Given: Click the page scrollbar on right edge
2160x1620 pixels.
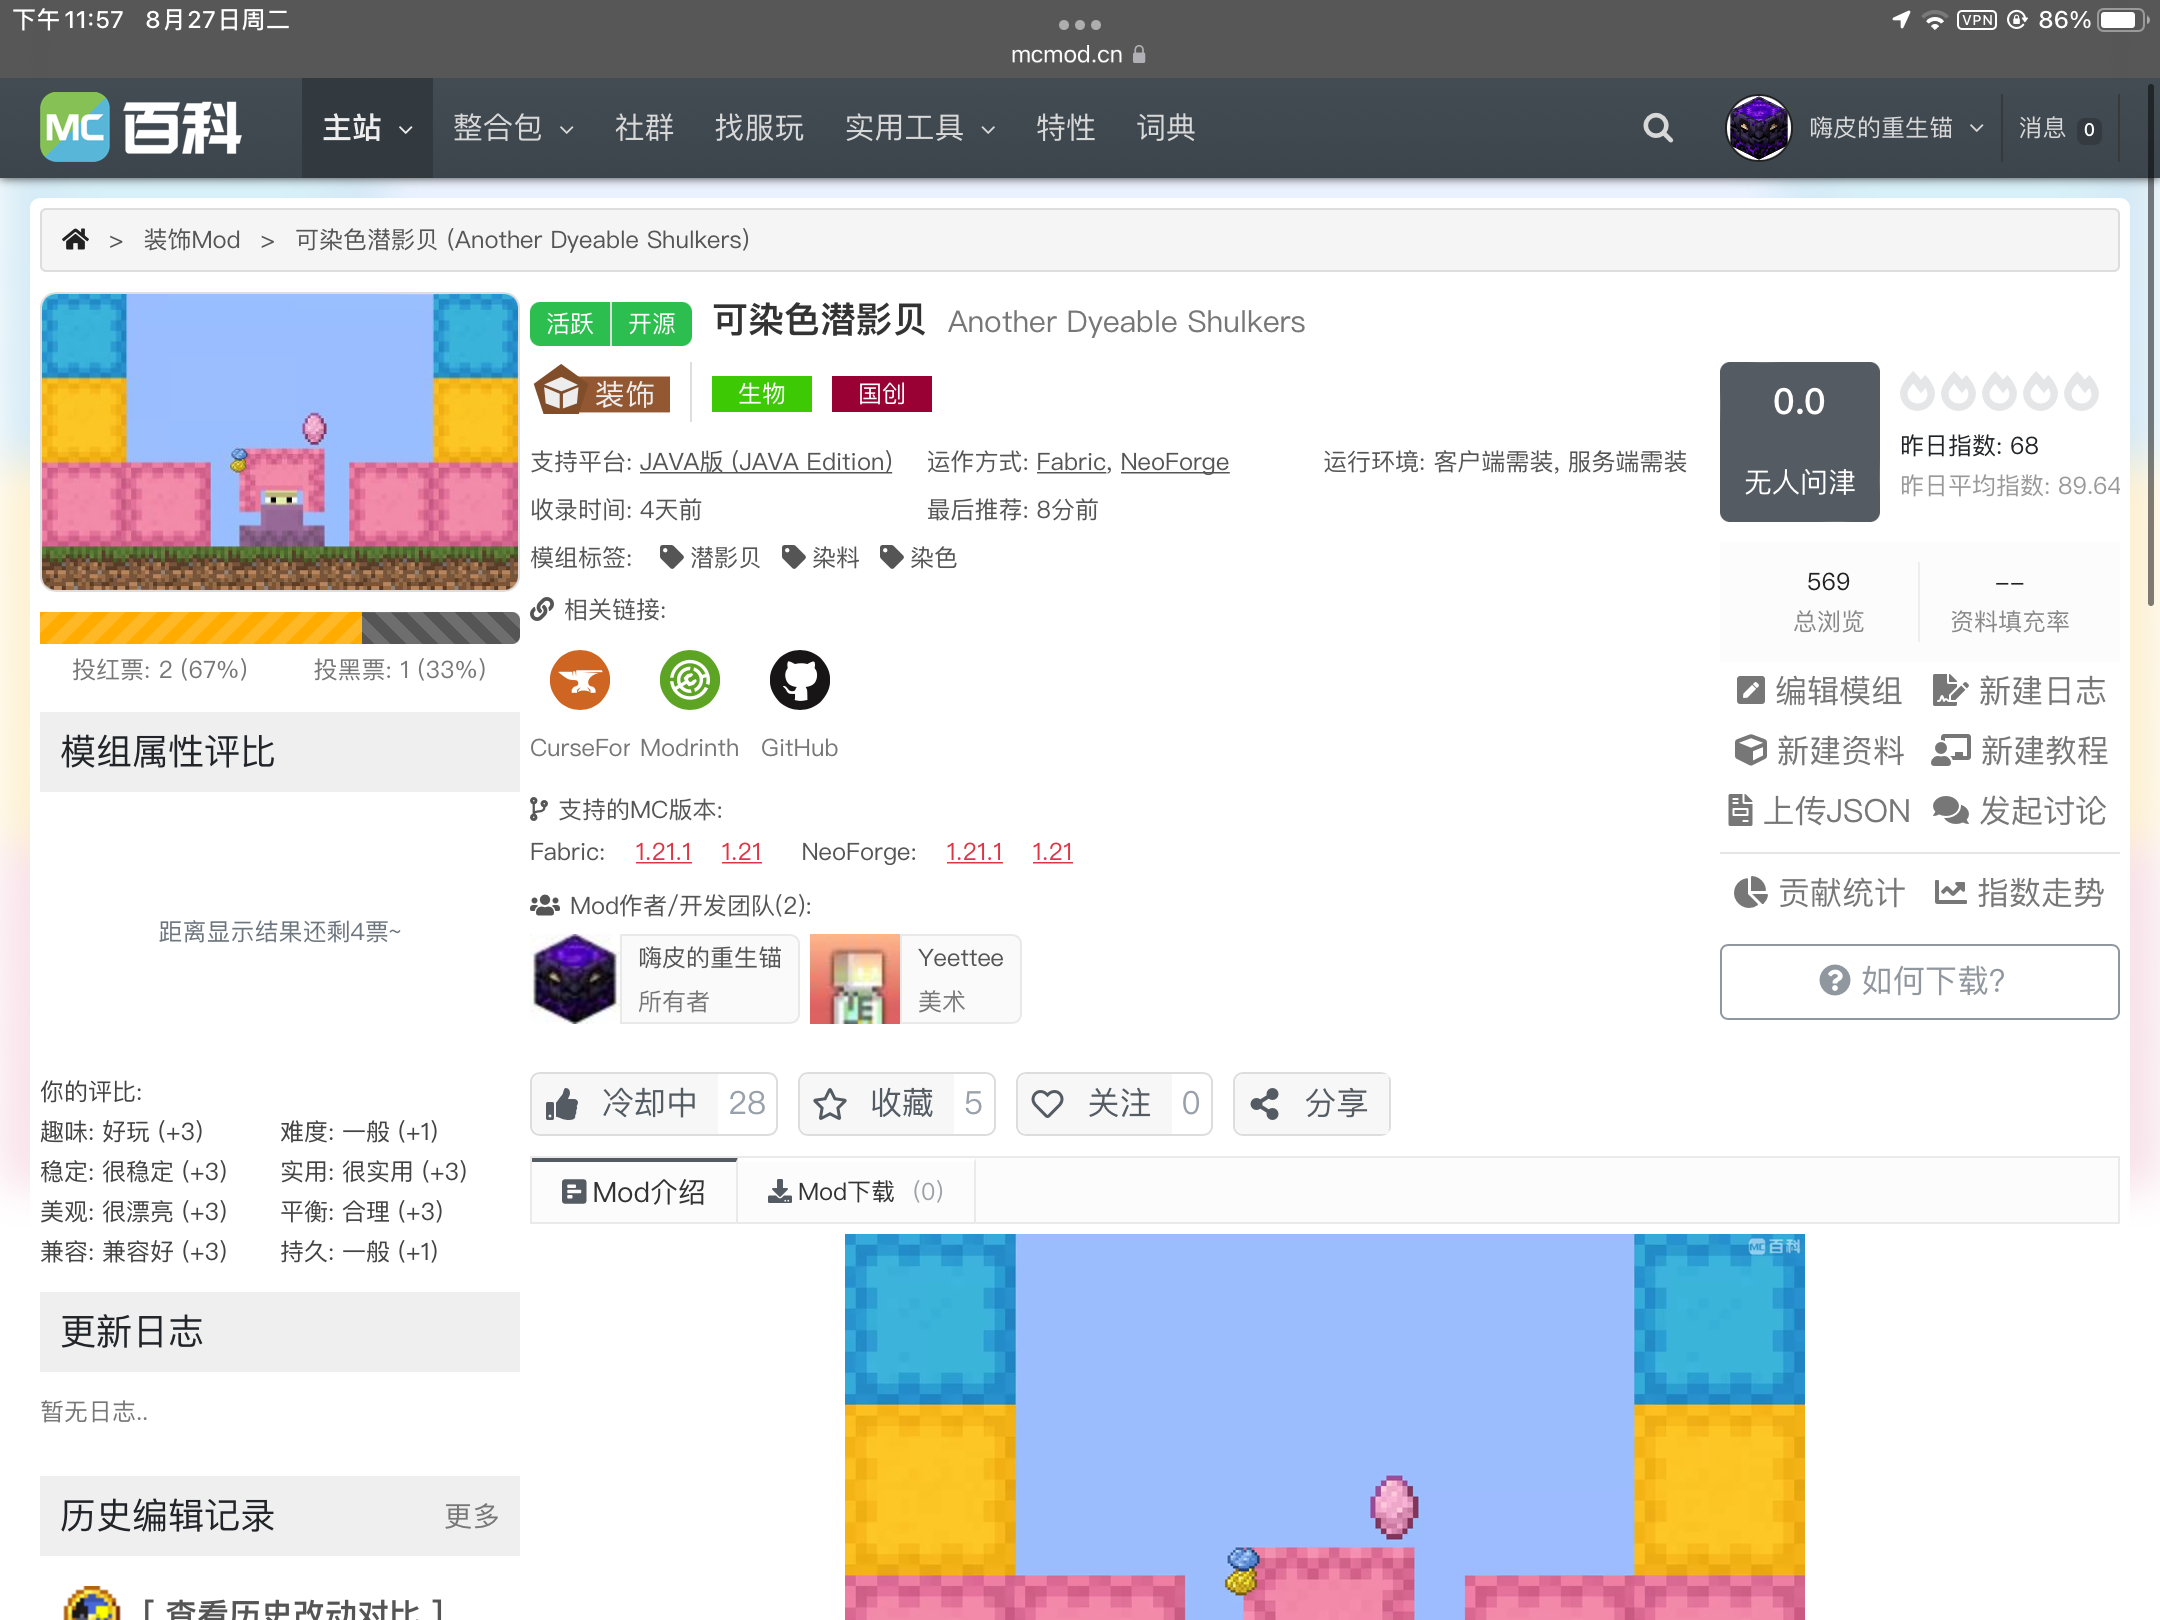Looking at the screenshot, I should [2151, 345].
